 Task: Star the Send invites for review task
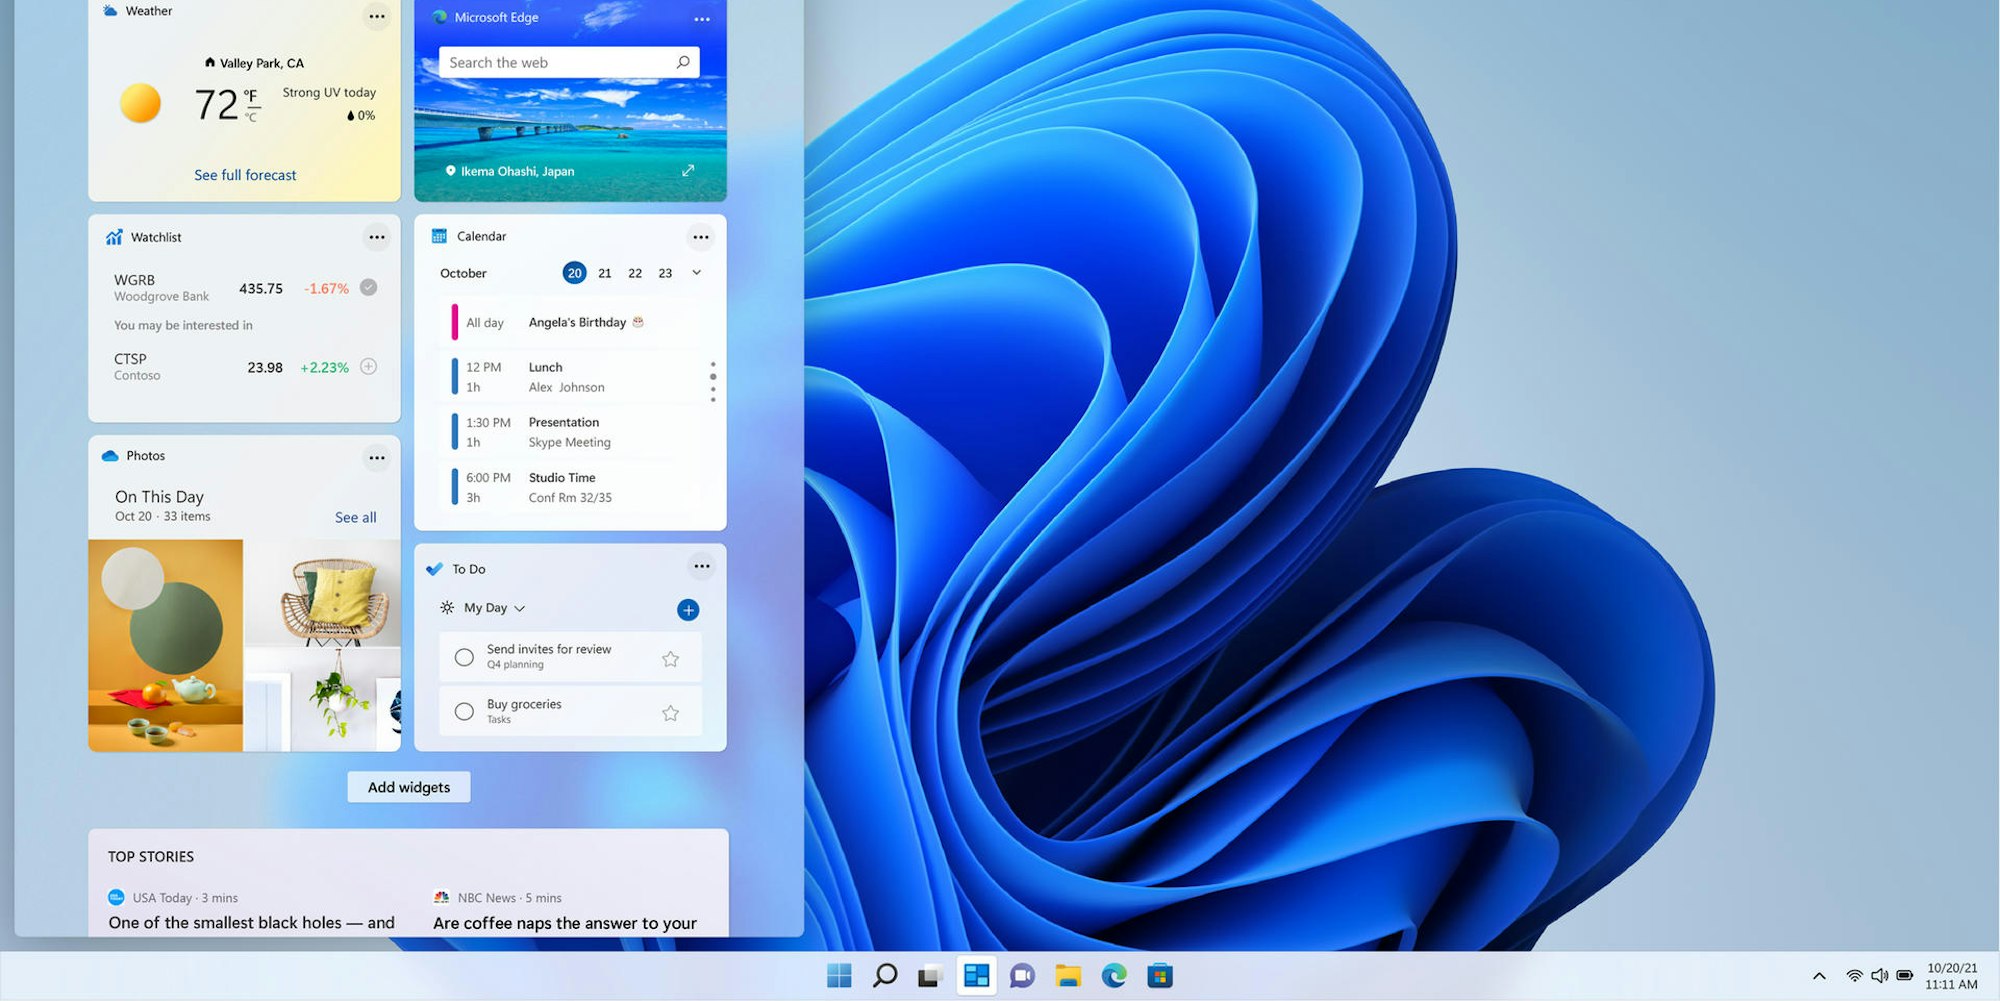(x=671, y=659)
